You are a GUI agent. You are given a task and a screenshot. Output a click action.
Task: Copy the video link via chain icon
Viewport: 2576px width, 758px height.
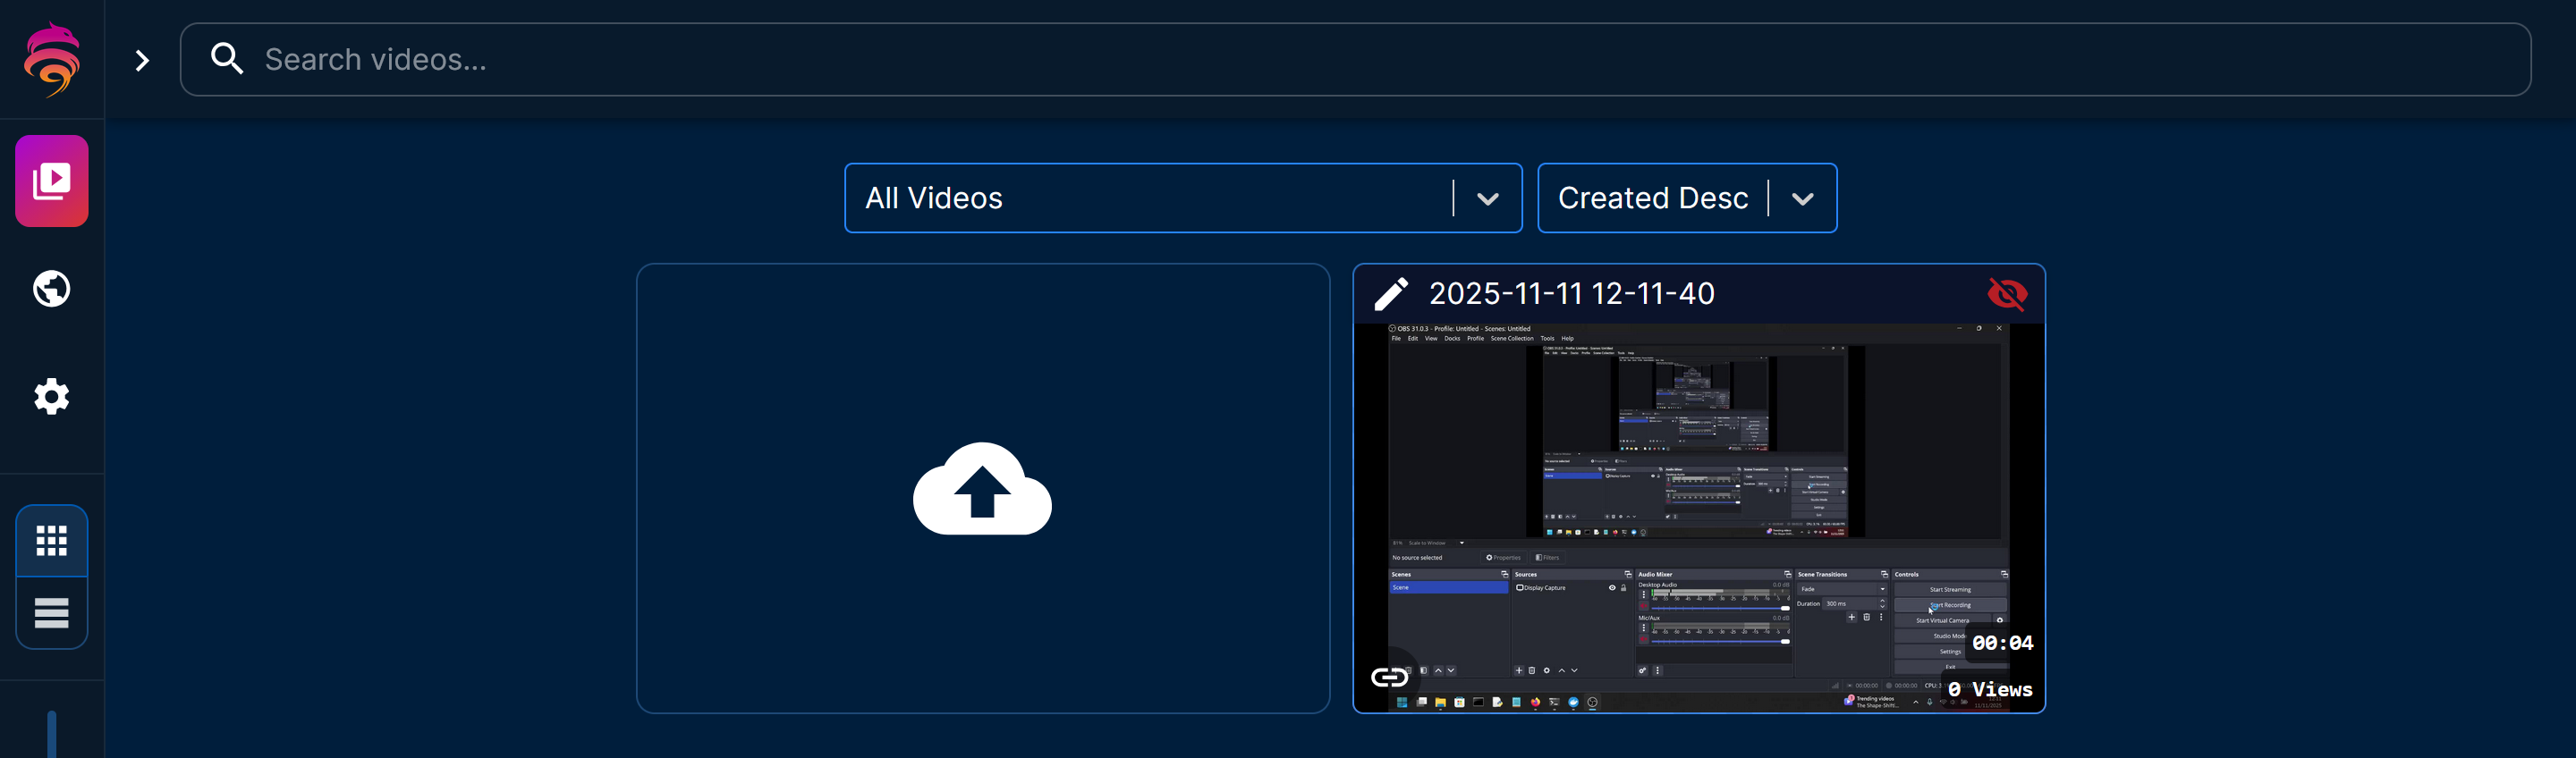click(1389, 678)
